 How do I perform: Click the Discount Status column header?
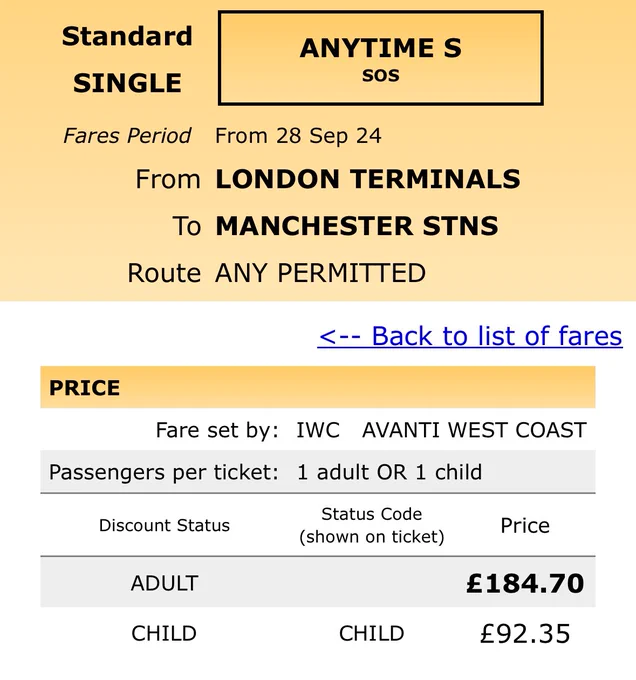pos(164,525)
